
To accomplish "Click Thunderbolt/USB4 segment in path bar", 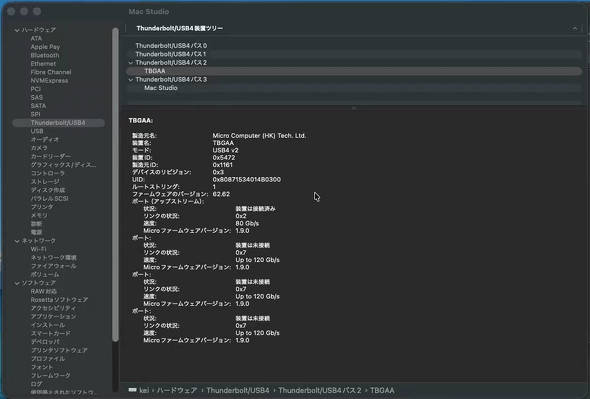I will point(237,390).
